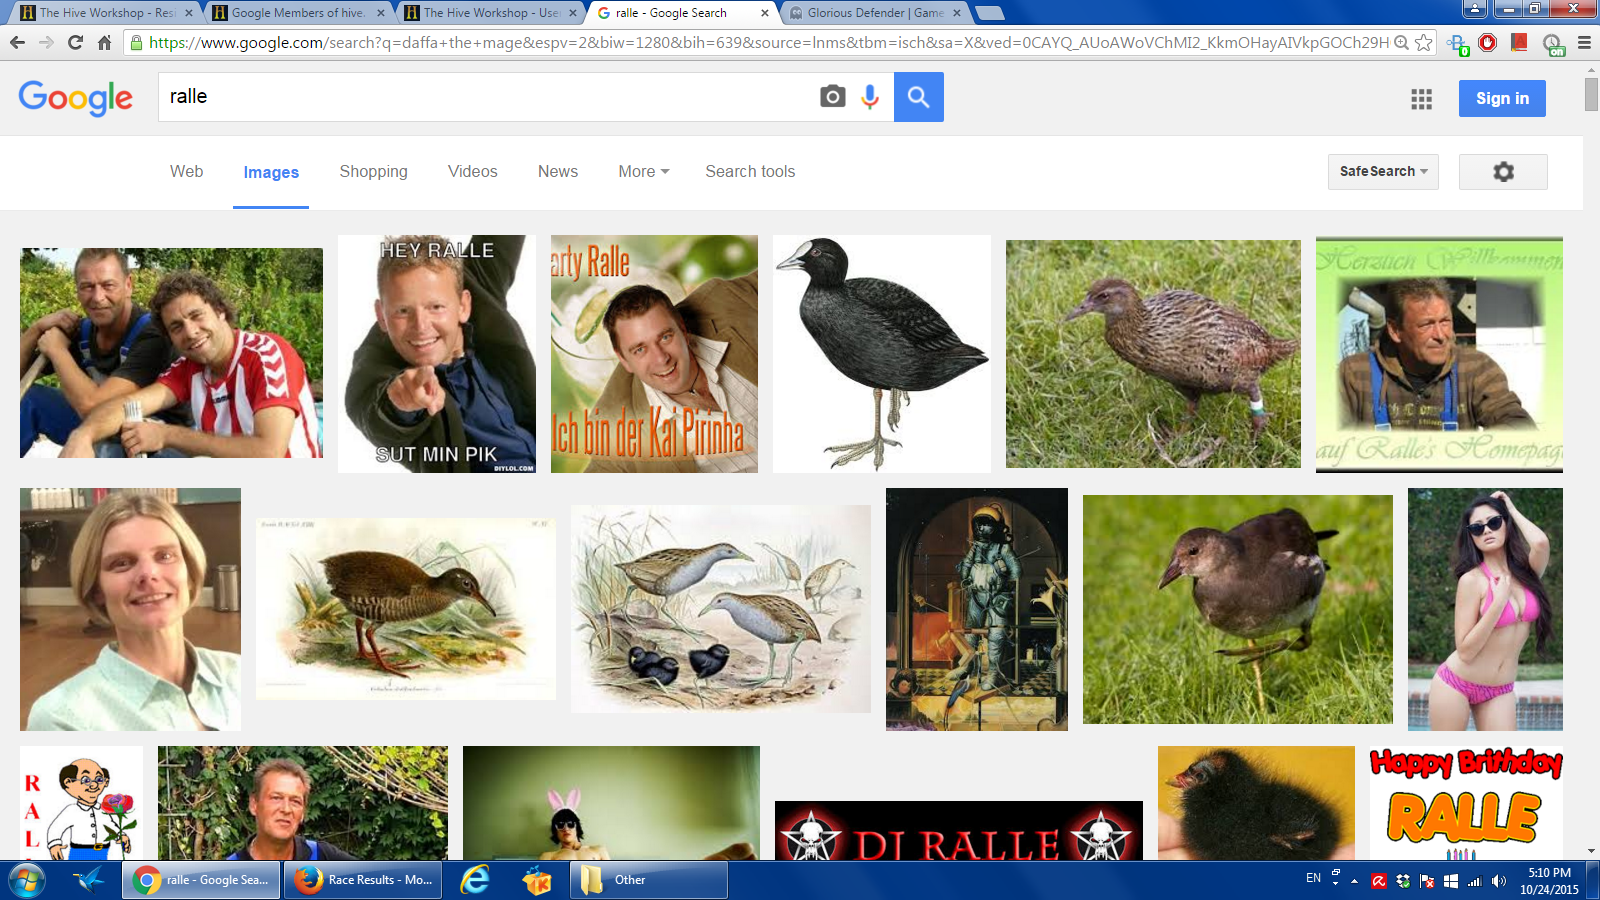Click the zoom magnifier icon in address bar

[x=1402, y=42]
